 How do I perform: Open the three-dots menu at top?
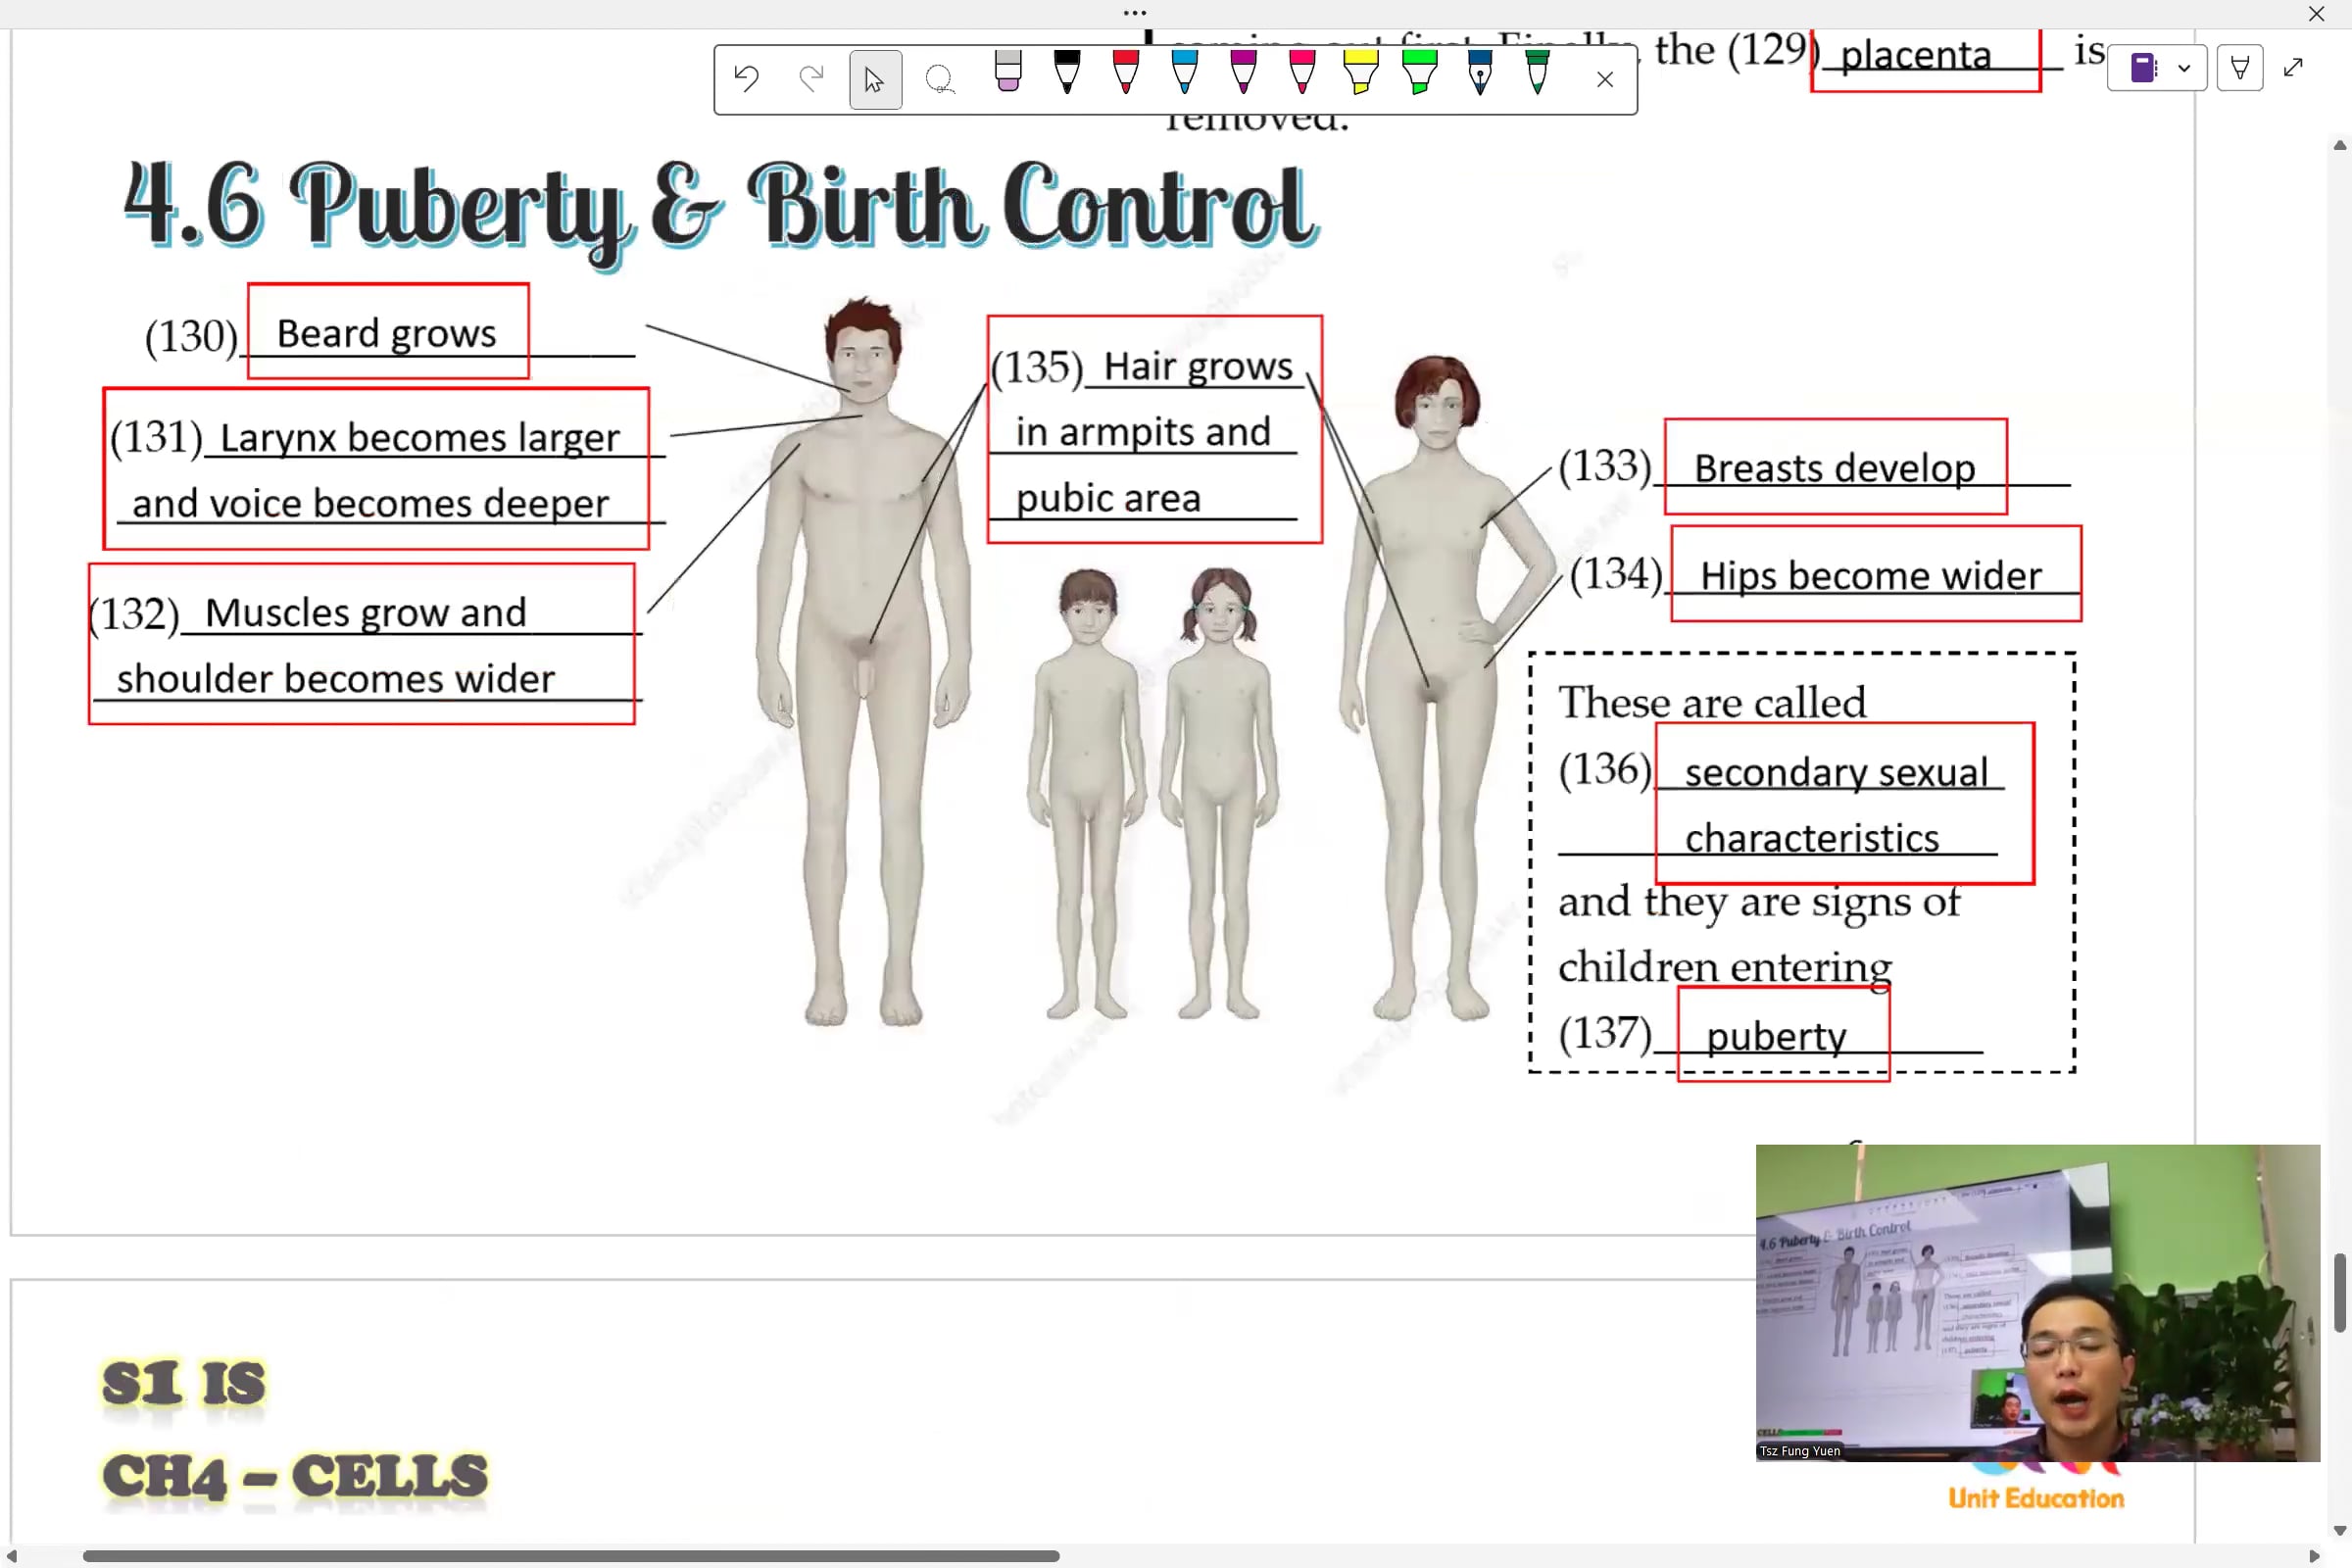click(x=1134, y=13)
